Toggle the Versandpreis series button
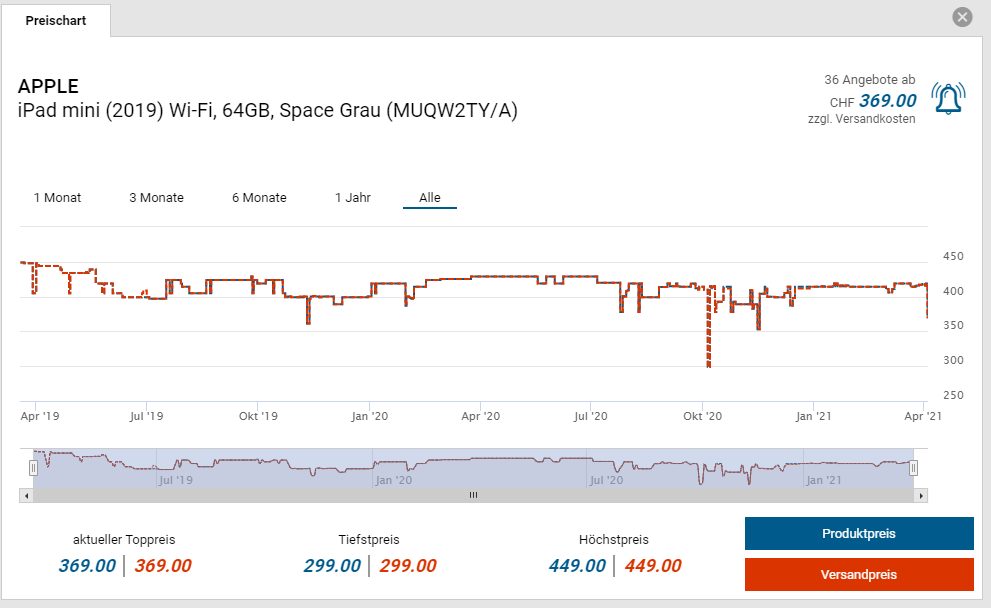 (858, 575)
